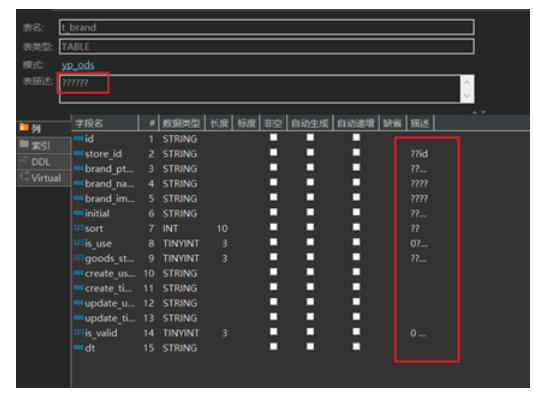
Task: Click the Virtual tab icon
Action: pos(24,176)
